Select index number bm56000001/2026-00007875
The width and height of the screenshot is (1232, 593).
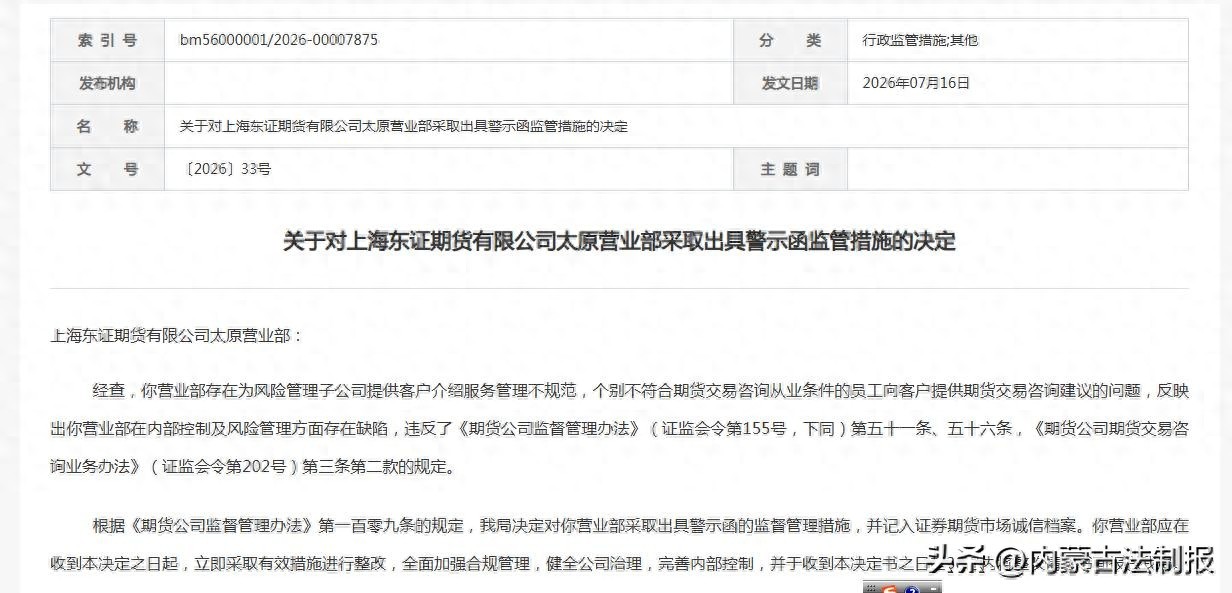[279, 40]
